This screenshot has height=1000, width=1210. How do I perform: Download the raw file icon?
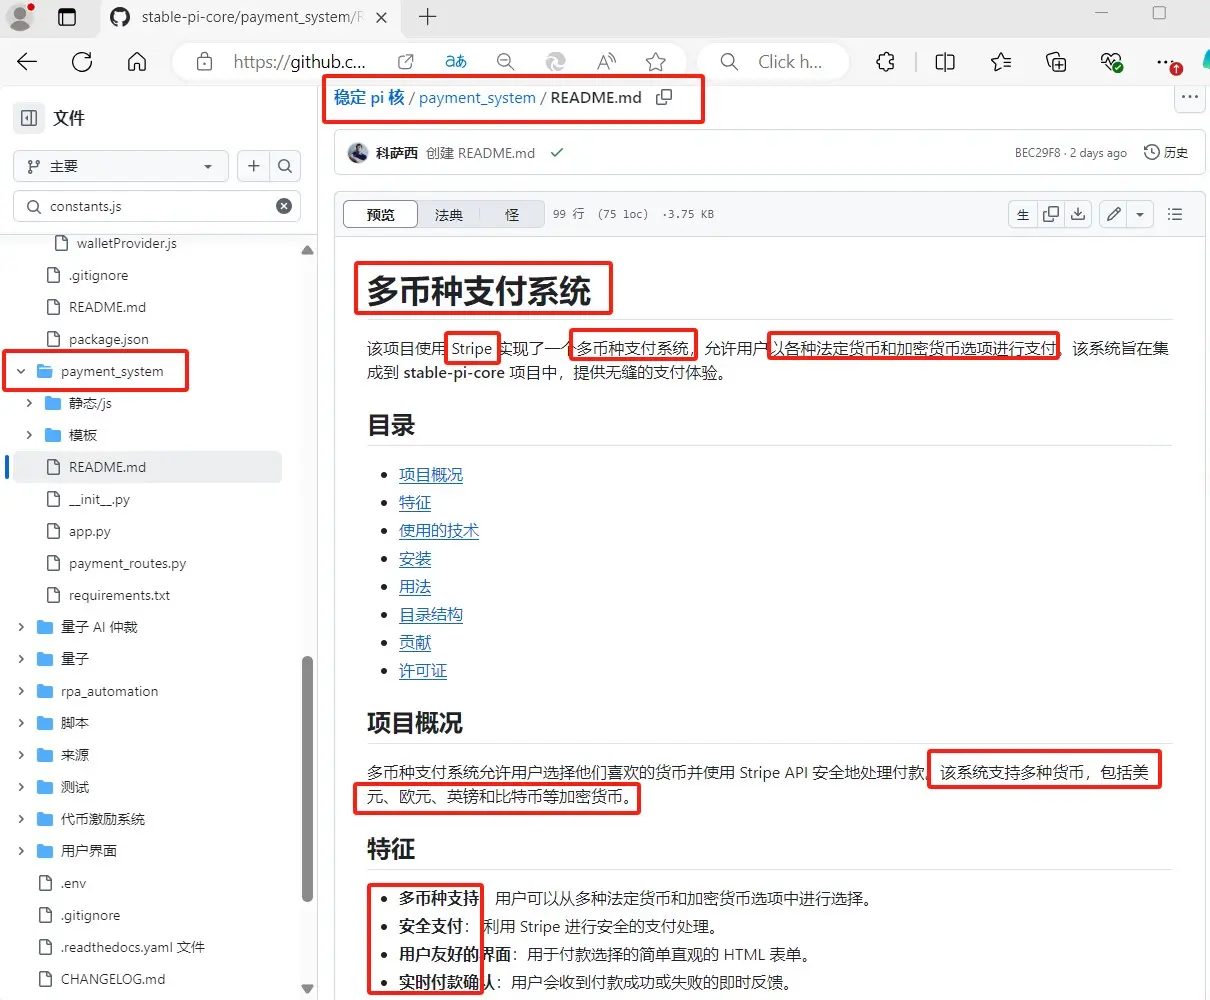pyautogui.click(x=1078, y=214)
